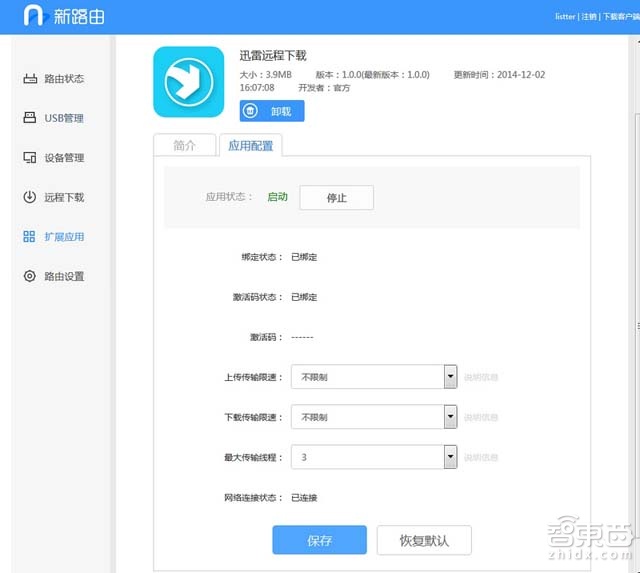Click trash icon on 卸载 button
The width and height of the screenshot is (640, 573).
(250, 111)
